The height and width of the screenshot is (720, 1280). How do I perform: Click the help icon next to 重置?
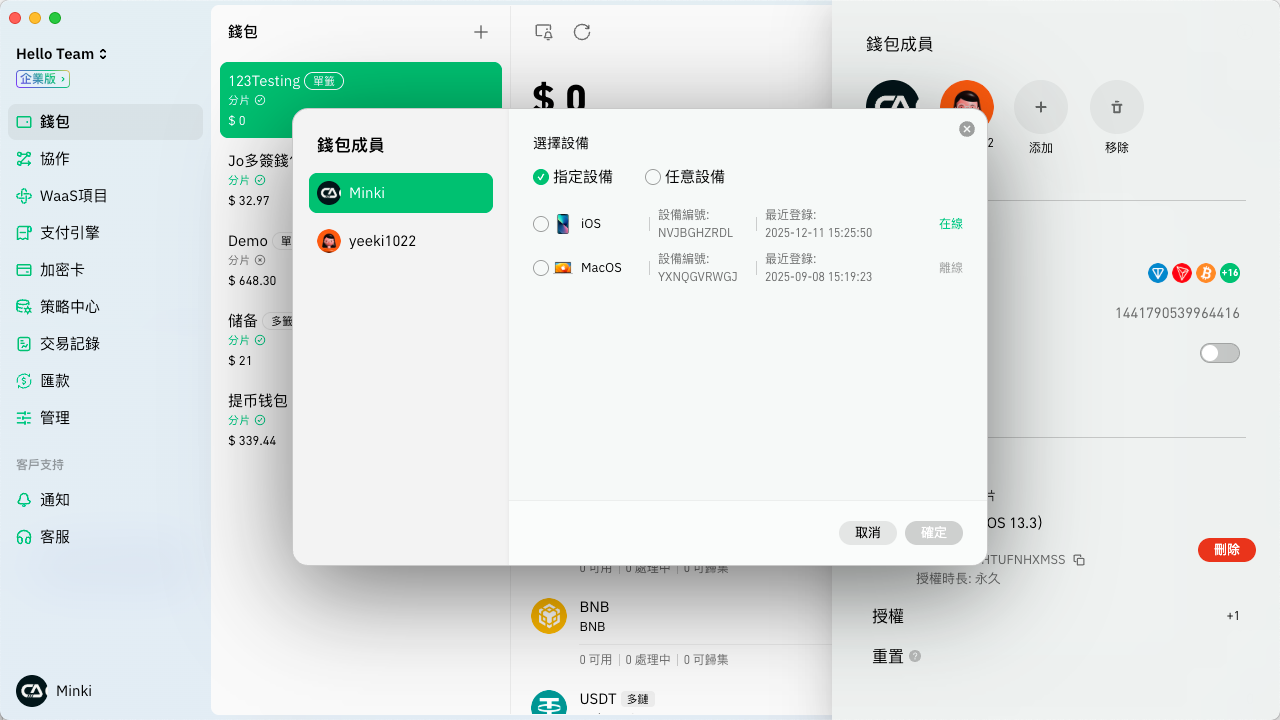click(x=915, y=657)
